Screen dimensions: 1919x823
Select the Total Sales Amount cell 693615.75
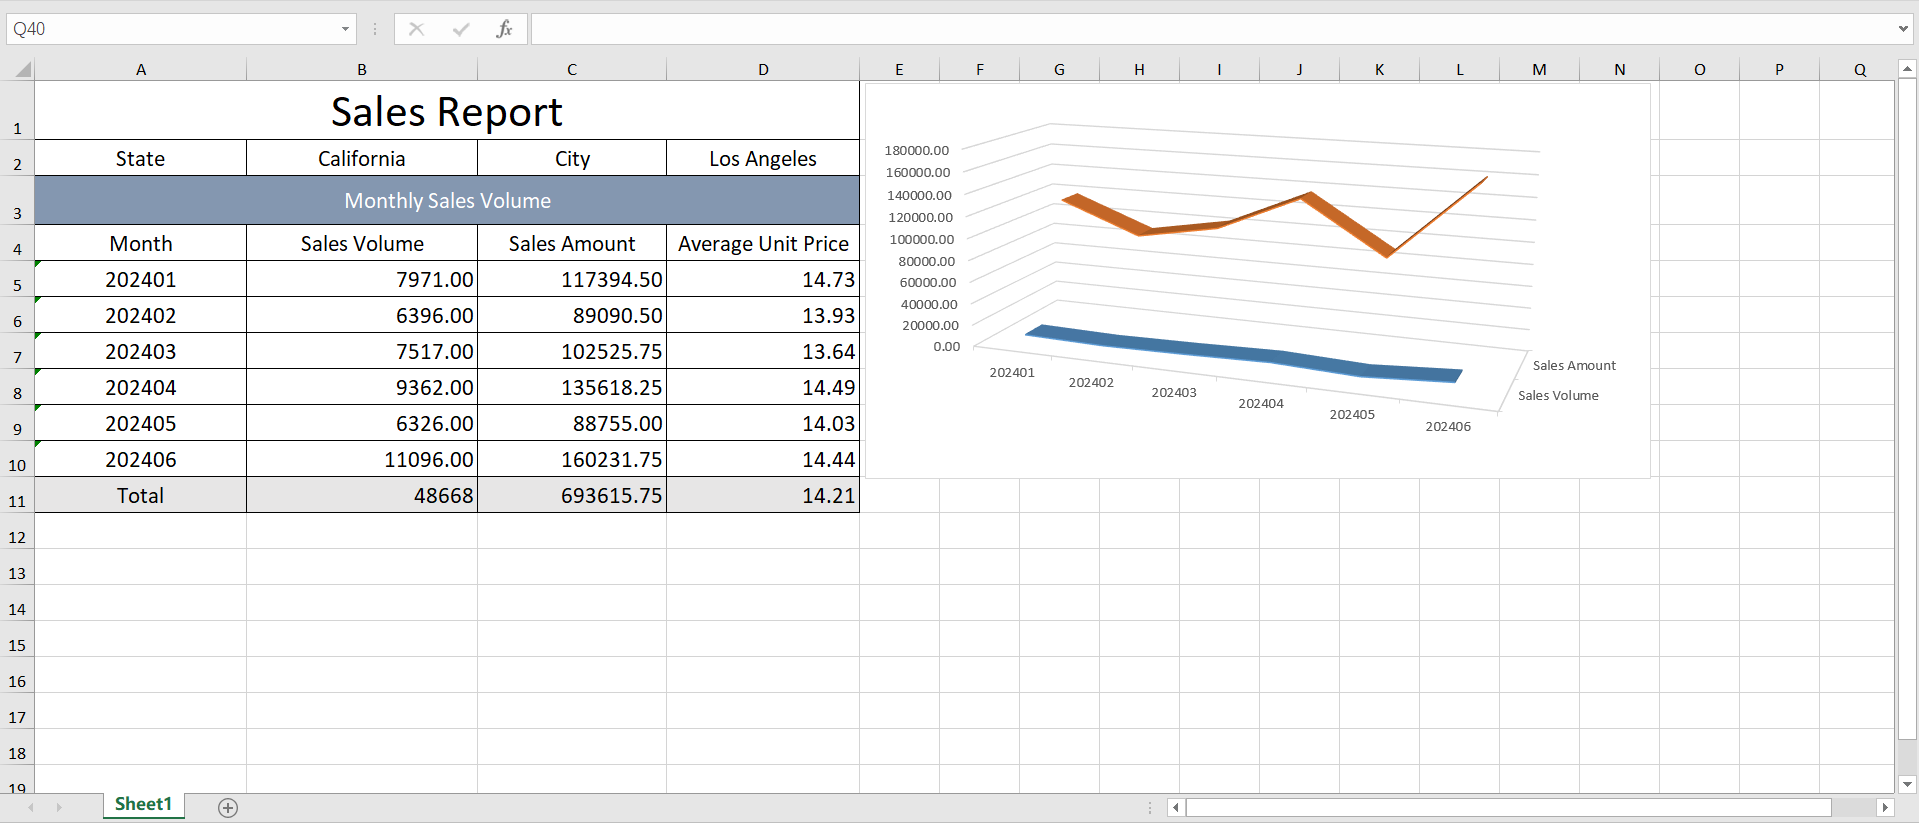click(x=572, y=495)
